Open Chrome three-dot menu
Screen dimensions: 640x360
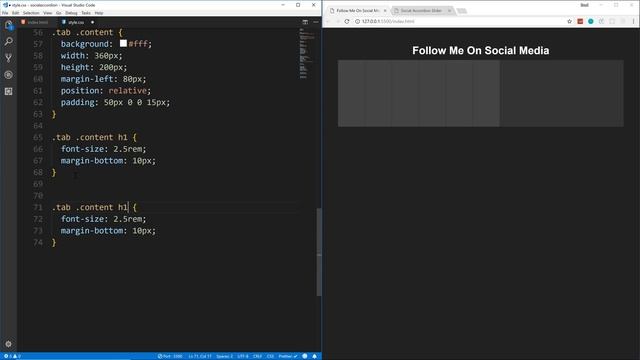tap(633, 21)
